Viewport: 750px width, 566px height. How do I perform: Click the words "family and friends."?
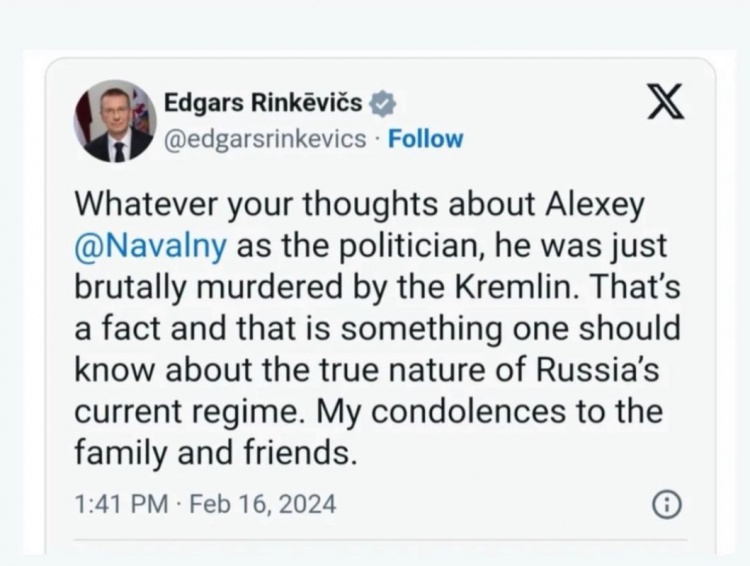(x=216, y=452)
